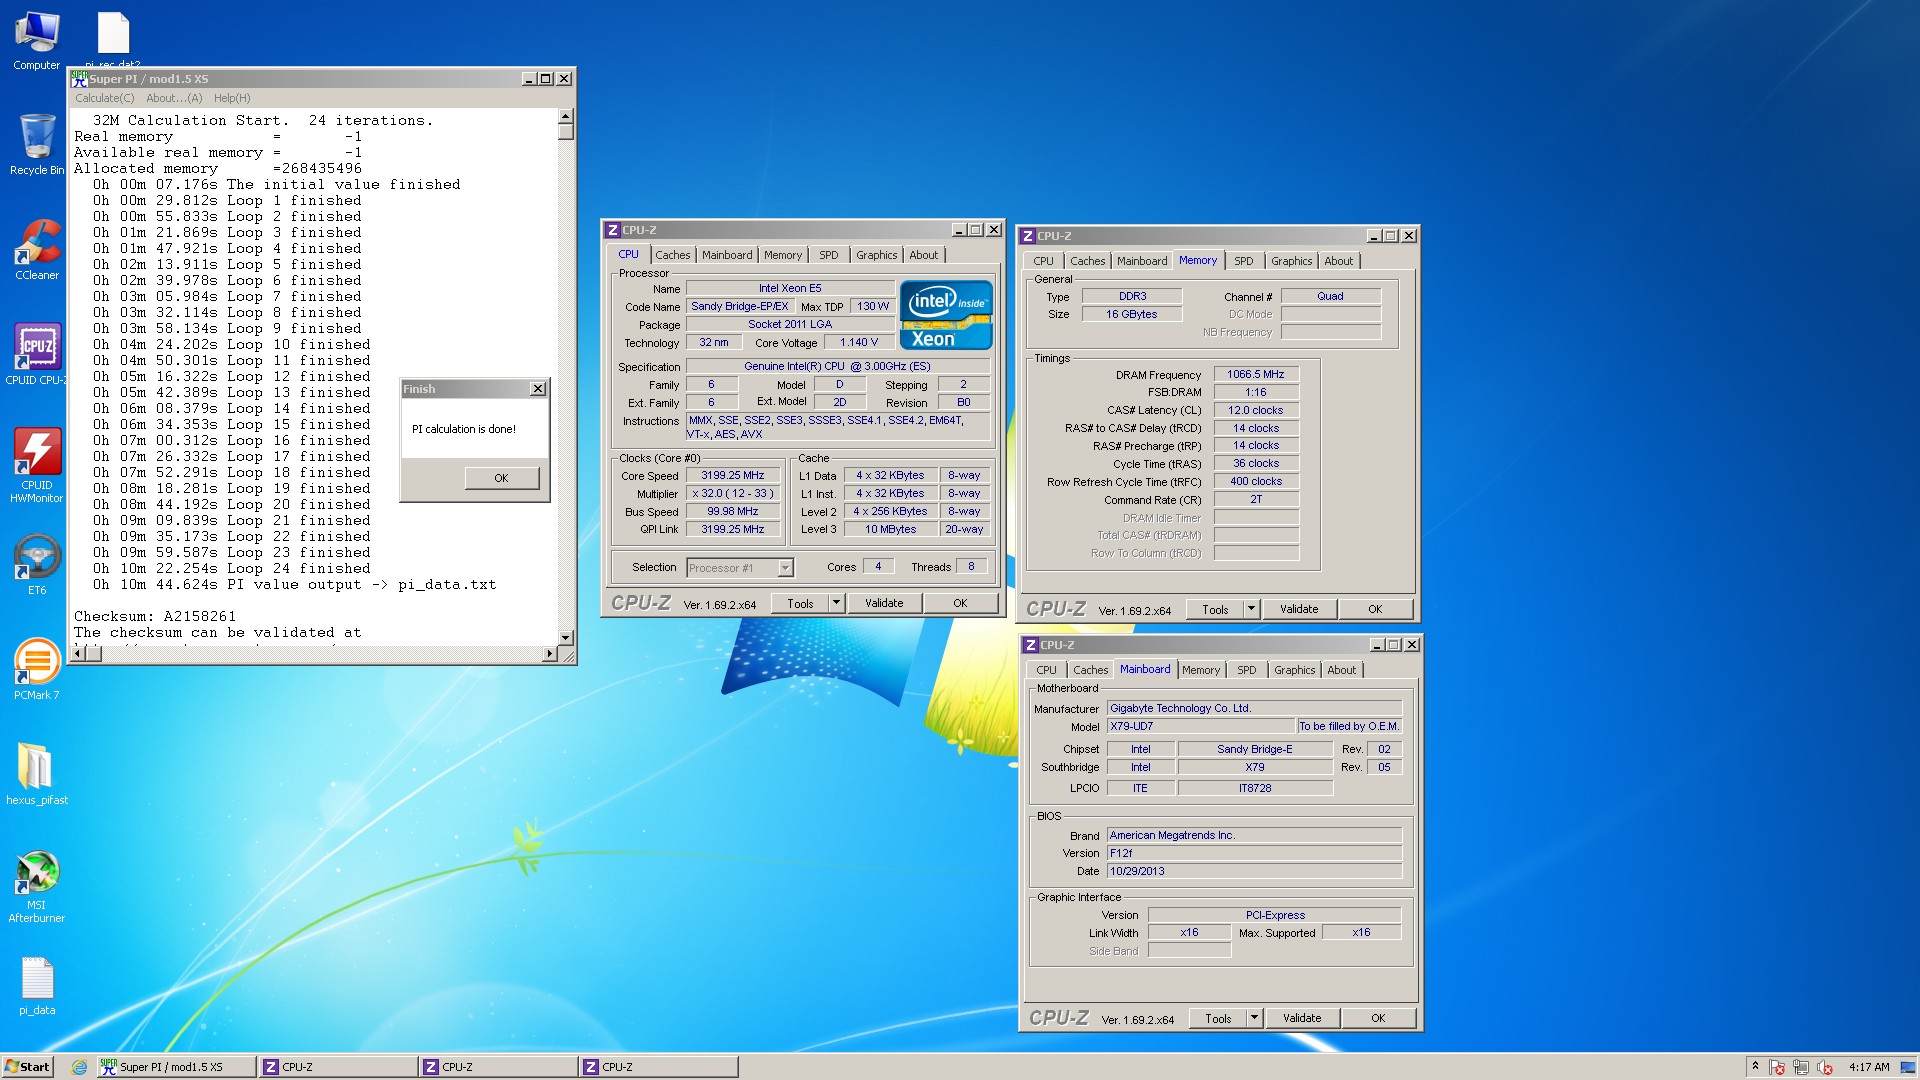Open the Computer desktop icon
1920x1080 pixels.
point(36,40)
